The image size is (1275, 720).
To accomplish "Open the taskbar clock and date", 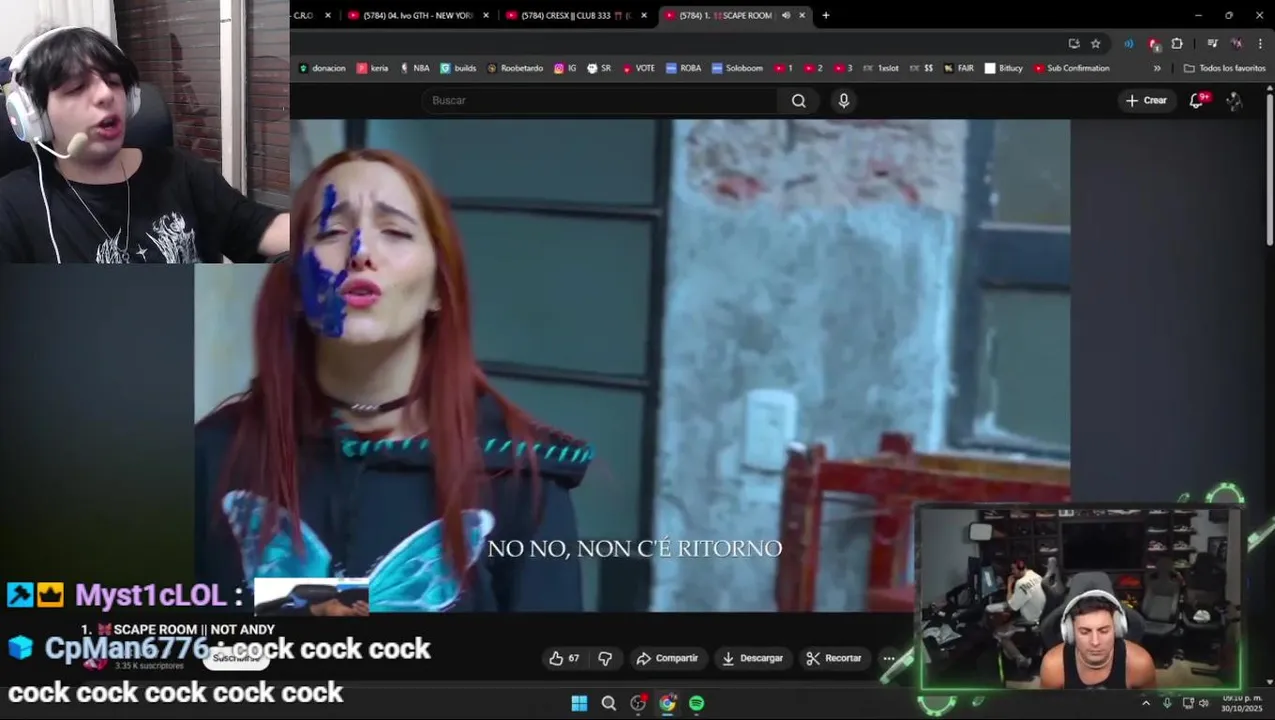I will click(1240, 703).
